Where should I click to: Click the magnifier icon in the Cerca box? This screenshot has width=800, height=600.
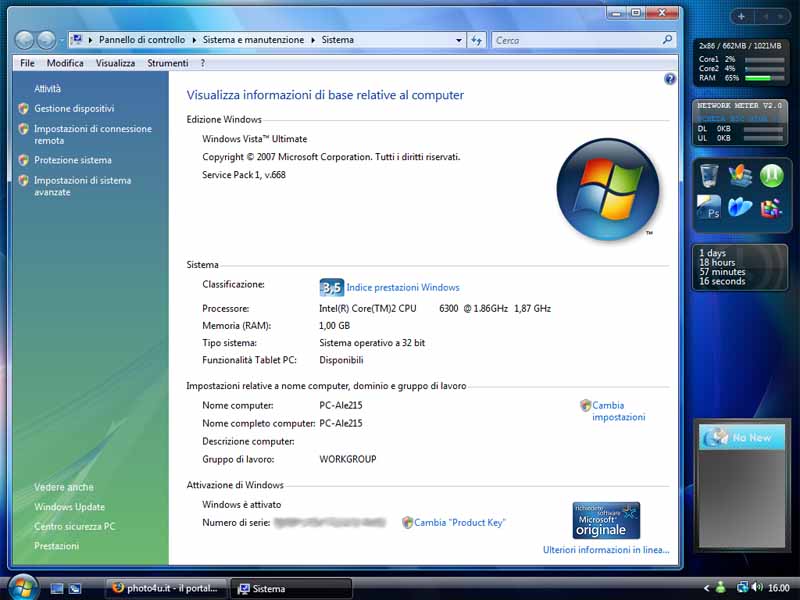[x=667, y=39]
